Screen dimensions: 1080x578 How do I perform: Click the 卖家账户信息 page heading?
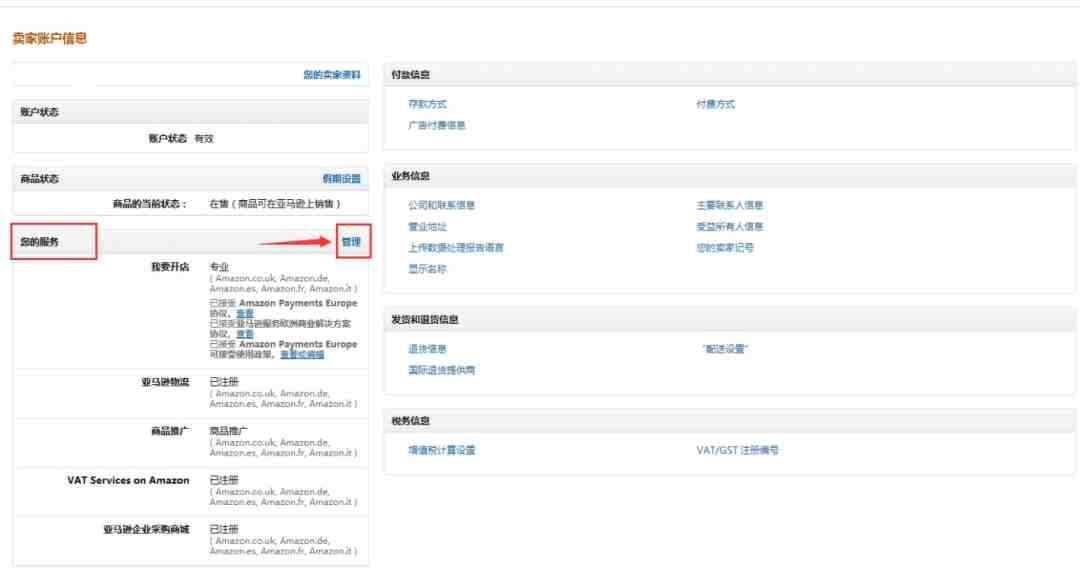pos(50,39)
